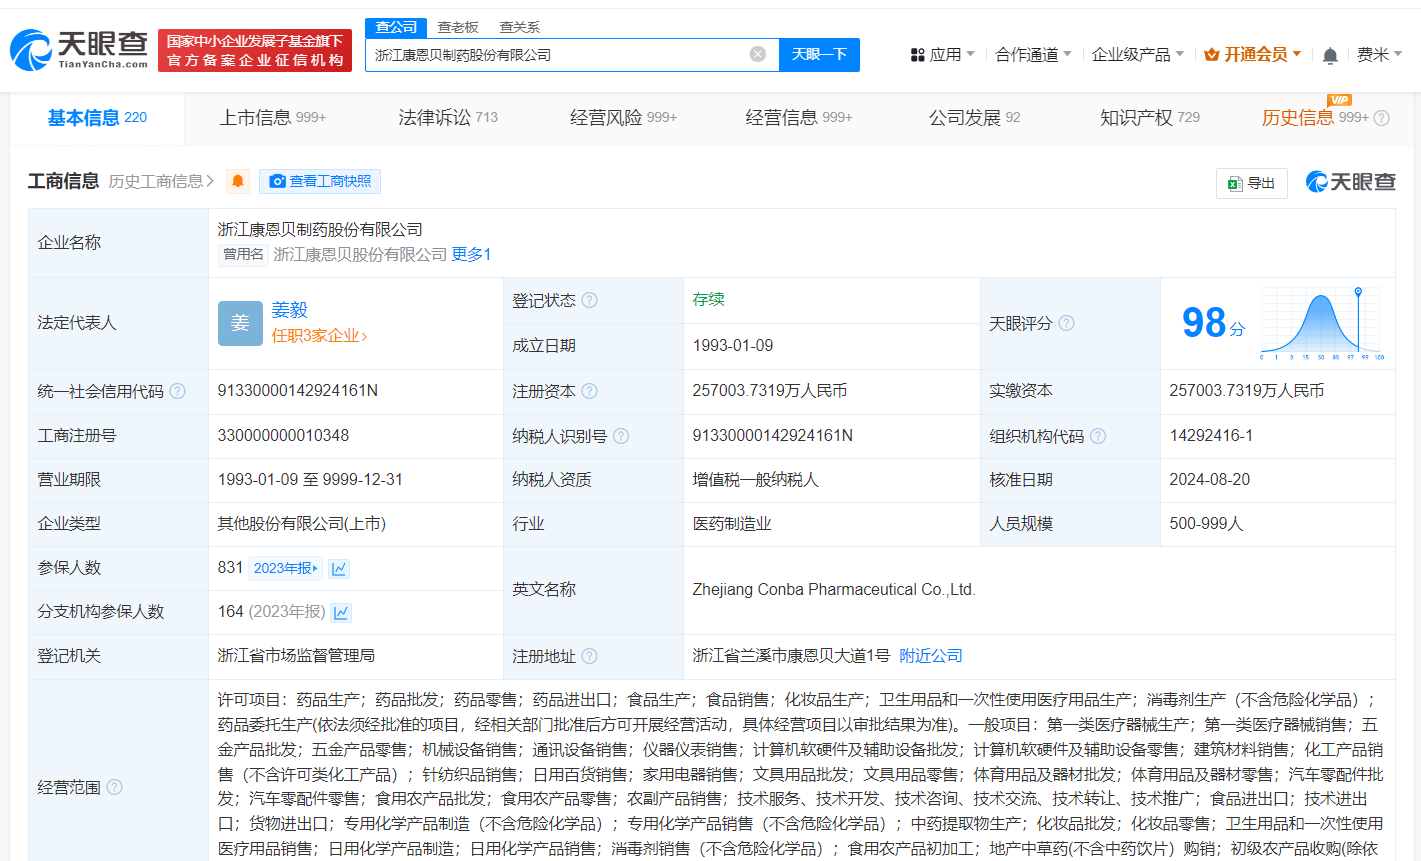The width and height of the screenshot is (1421, 861).
Task: Open the help icon beside 注册资本
Action: [x=589, y=391]
